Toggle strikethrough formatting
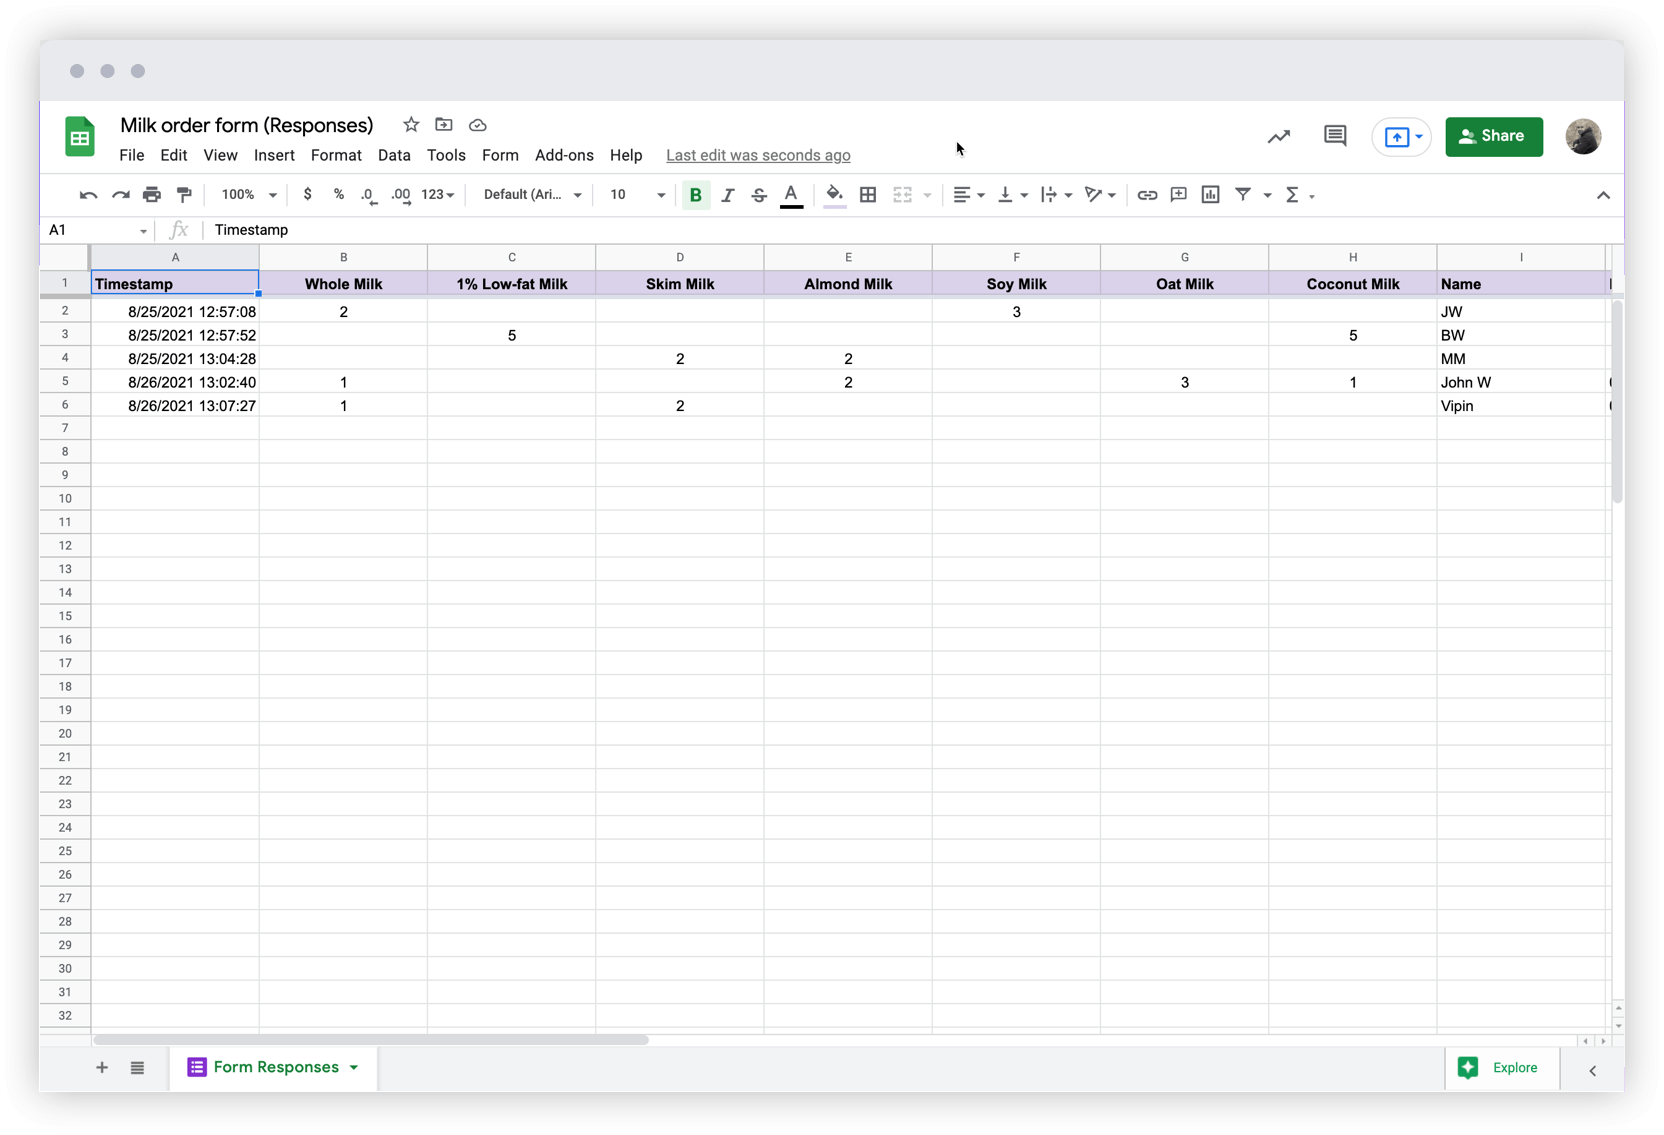Viewport: 1664px width, 1135px height. coord(759,194)
